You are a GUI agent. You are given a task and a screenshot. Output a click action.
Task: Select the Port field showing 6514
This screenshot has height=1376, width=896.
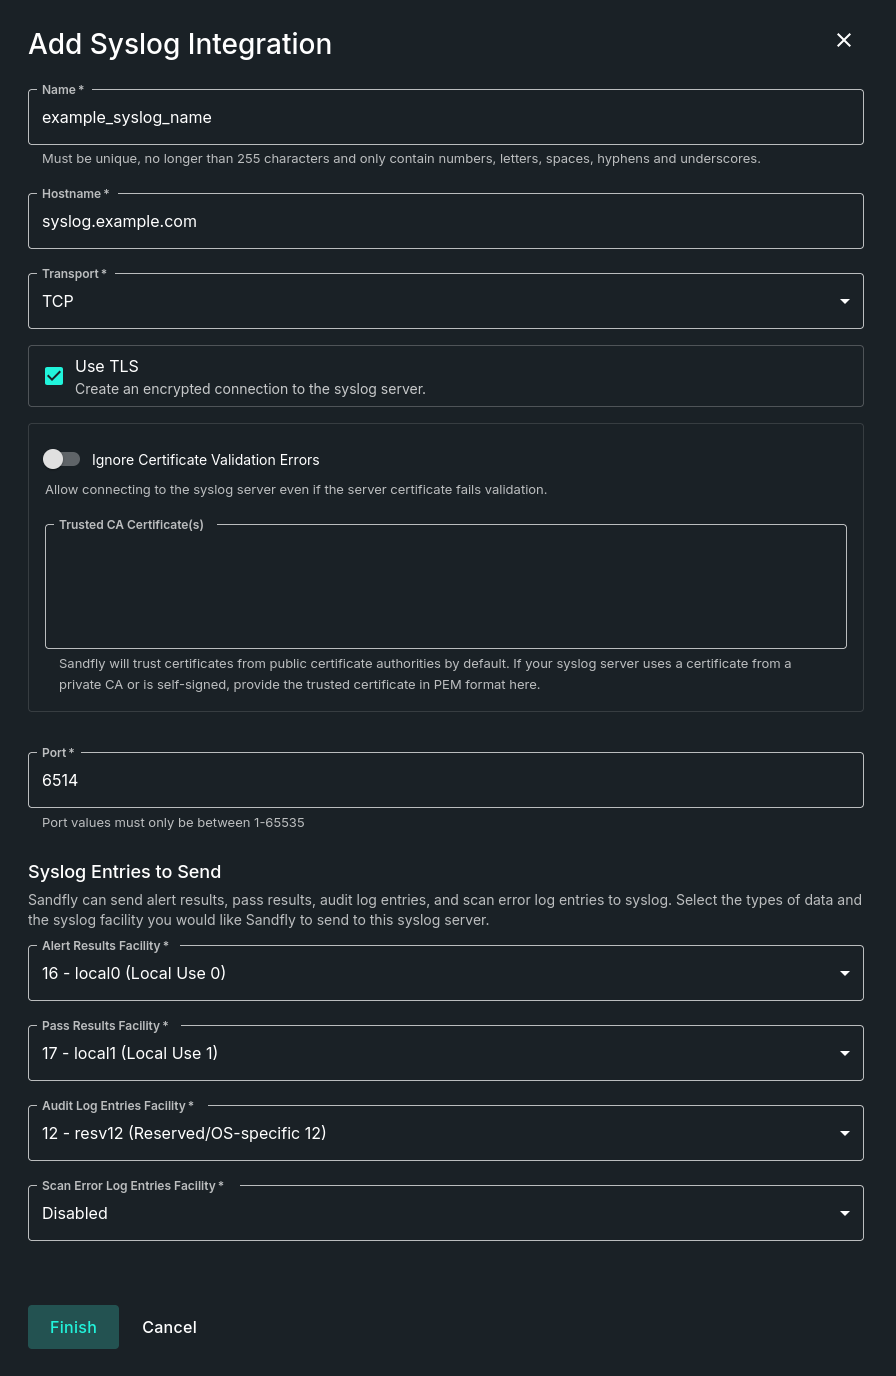coord(446,780)
